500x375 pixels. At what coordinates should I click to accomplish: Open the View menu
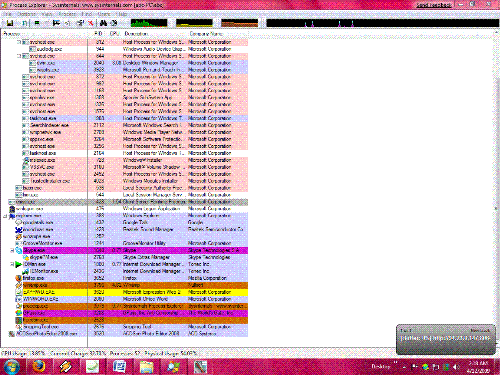tap(47, 14)
